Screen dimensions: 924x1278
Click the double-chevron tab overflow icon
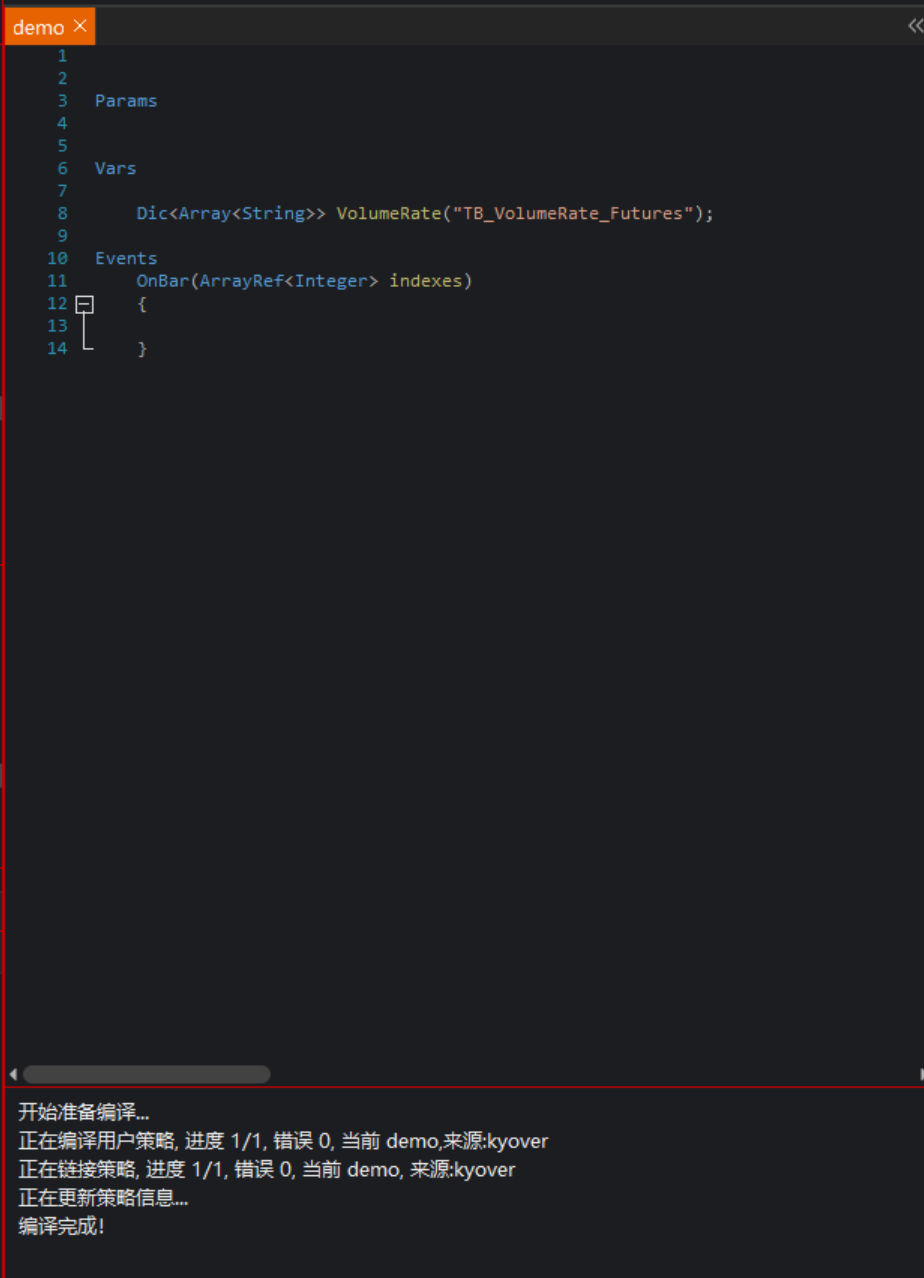(914, 26)
